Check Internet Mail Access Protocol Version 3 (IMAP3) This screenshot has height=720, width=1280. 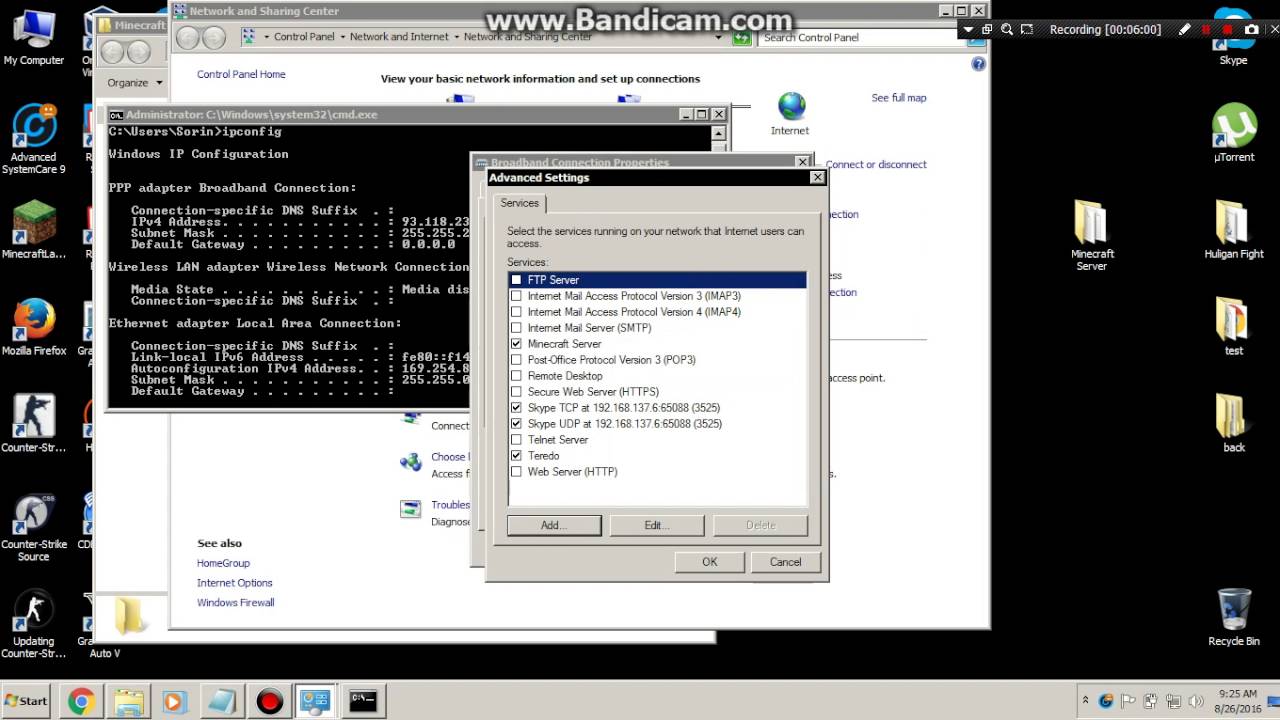(x=516, y=296)
